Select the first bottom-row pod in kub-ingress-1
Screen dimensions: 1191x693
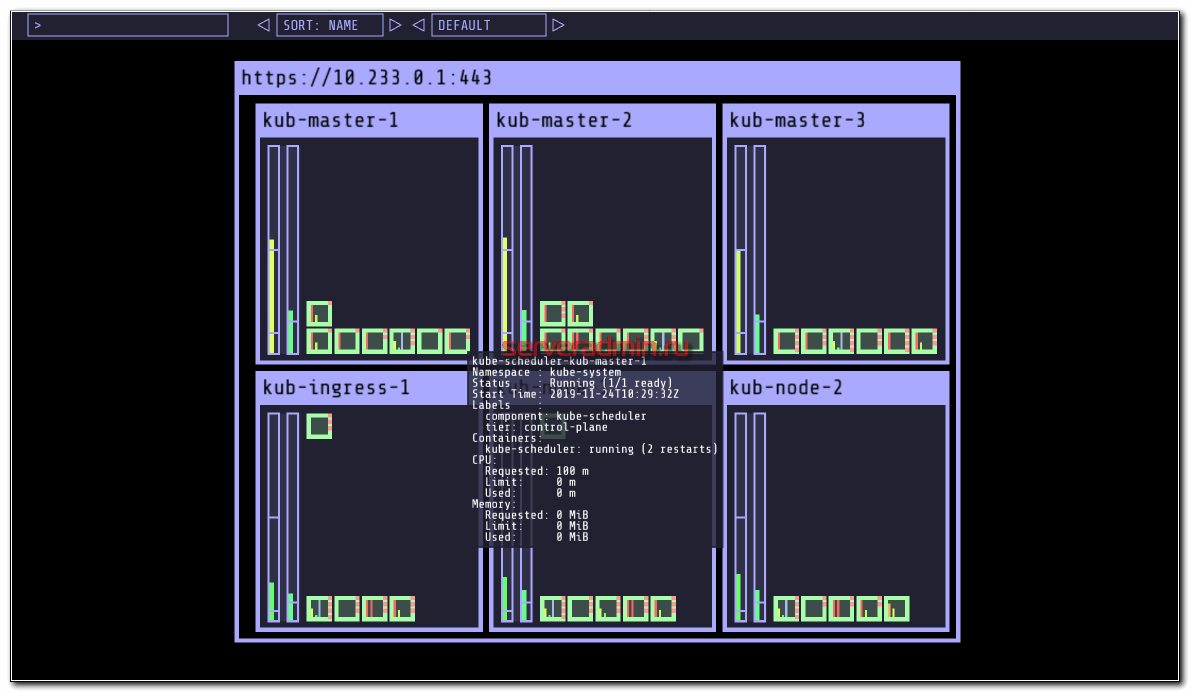[319, 608]
